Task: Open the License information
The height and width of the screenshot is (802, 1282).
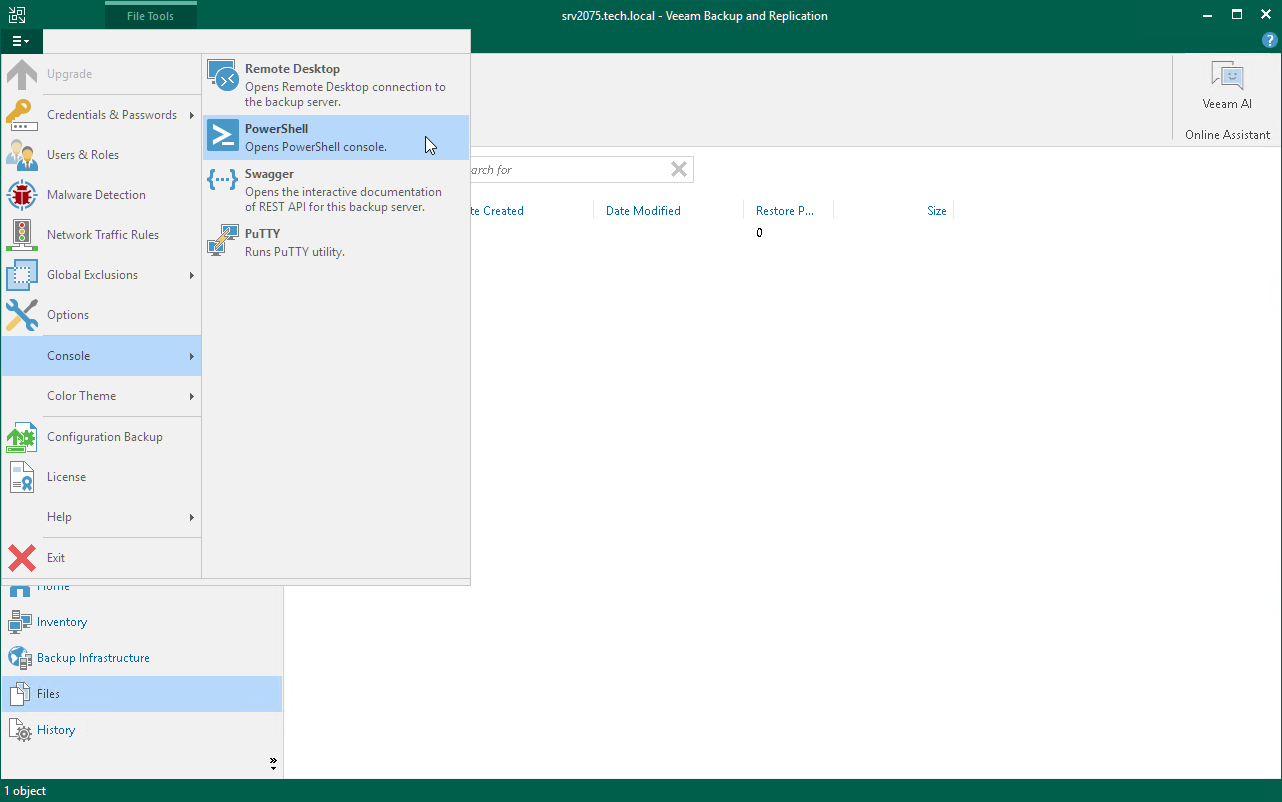Action: (x=65, y=477)
